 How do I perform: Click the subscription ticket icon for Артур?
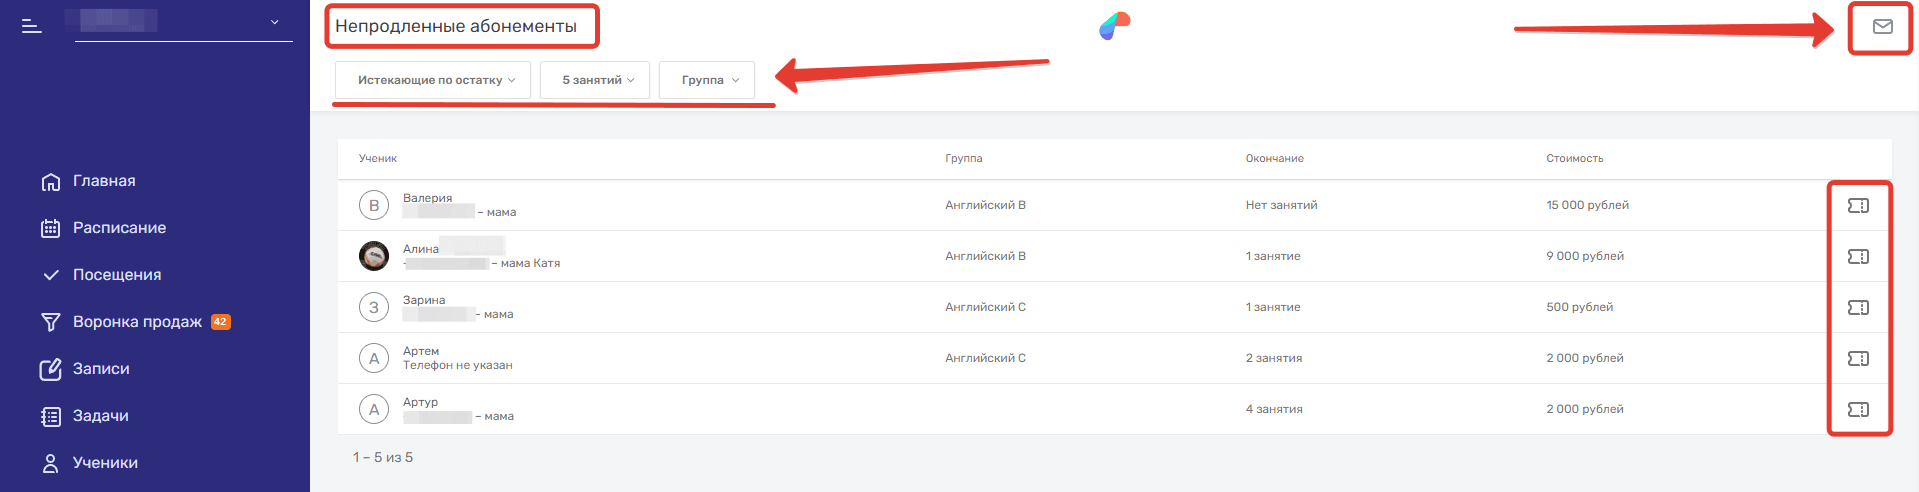coord(1858,410)
